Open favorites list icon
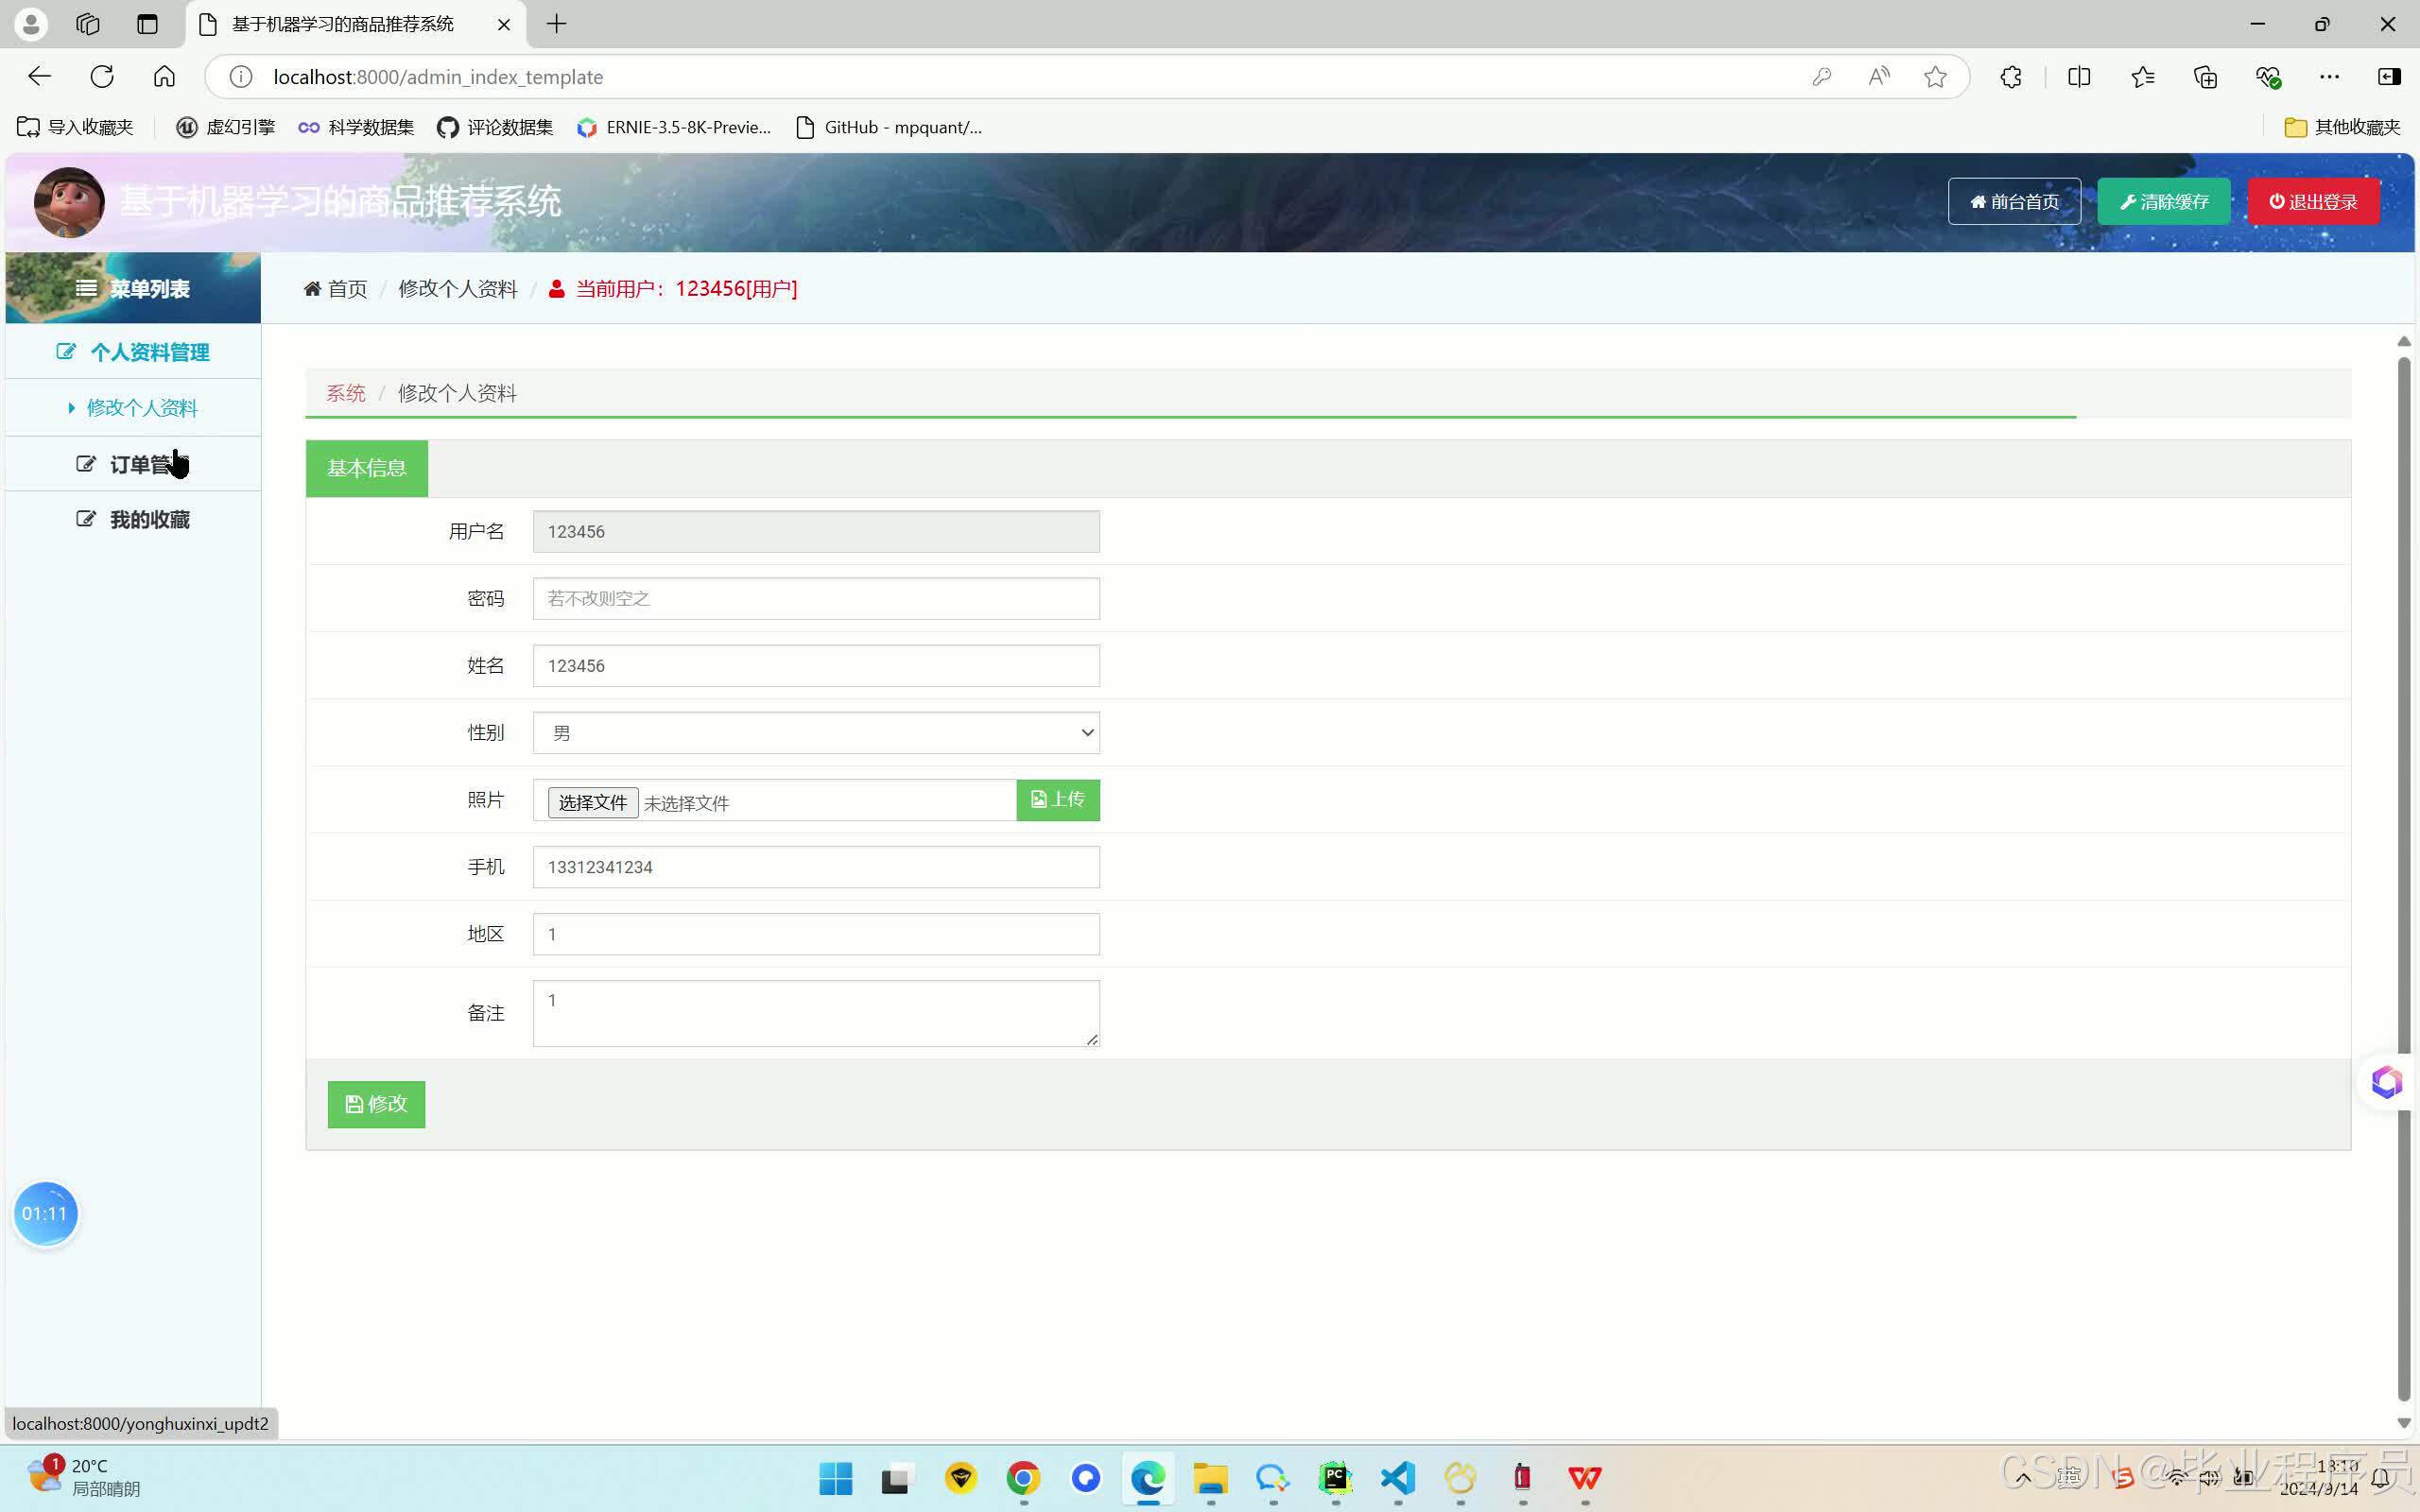This screenshot has width=2420, height=1512. pos(2142,77)
